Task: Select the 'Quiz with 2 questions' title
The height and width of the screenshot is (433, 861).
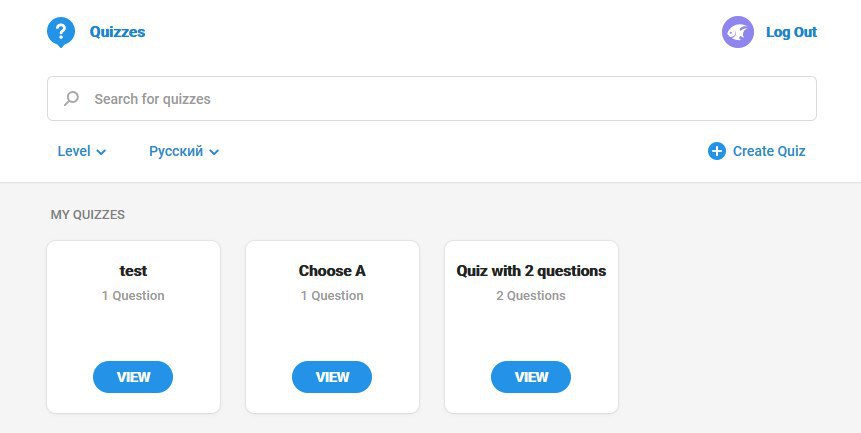Action: [531, 271]
